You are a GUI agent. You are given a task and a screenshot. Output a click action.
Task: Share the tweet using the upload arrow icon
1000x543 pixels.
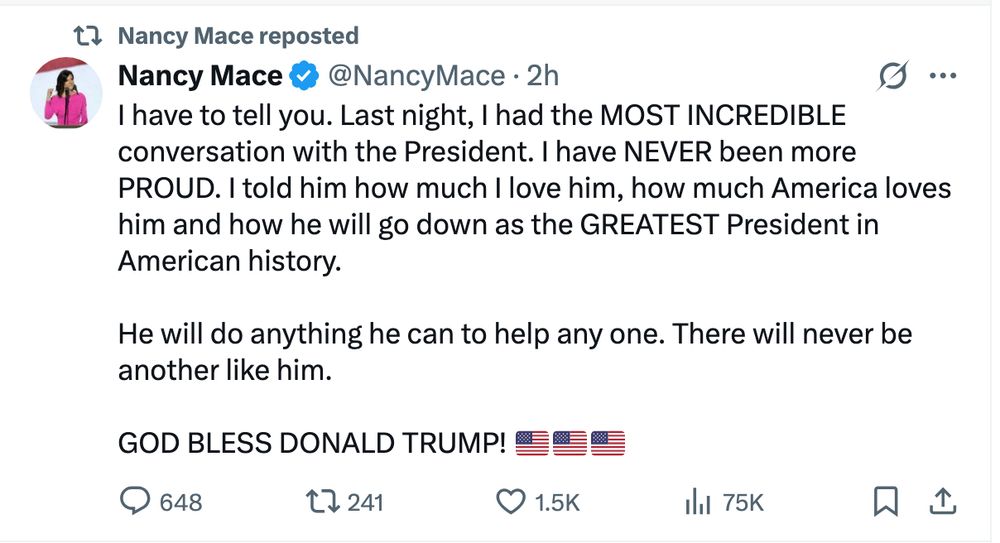[942, 501]
